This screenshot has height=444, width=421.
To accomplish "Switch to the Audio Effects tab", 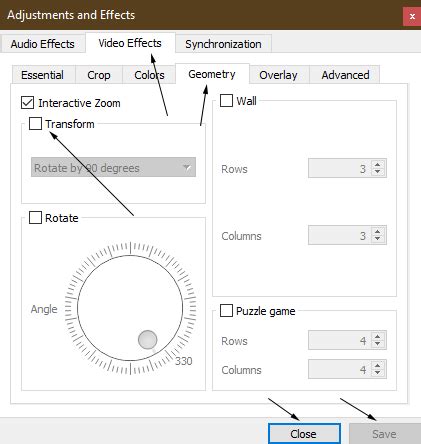I will pyautogui.click(x=42, y=44).
